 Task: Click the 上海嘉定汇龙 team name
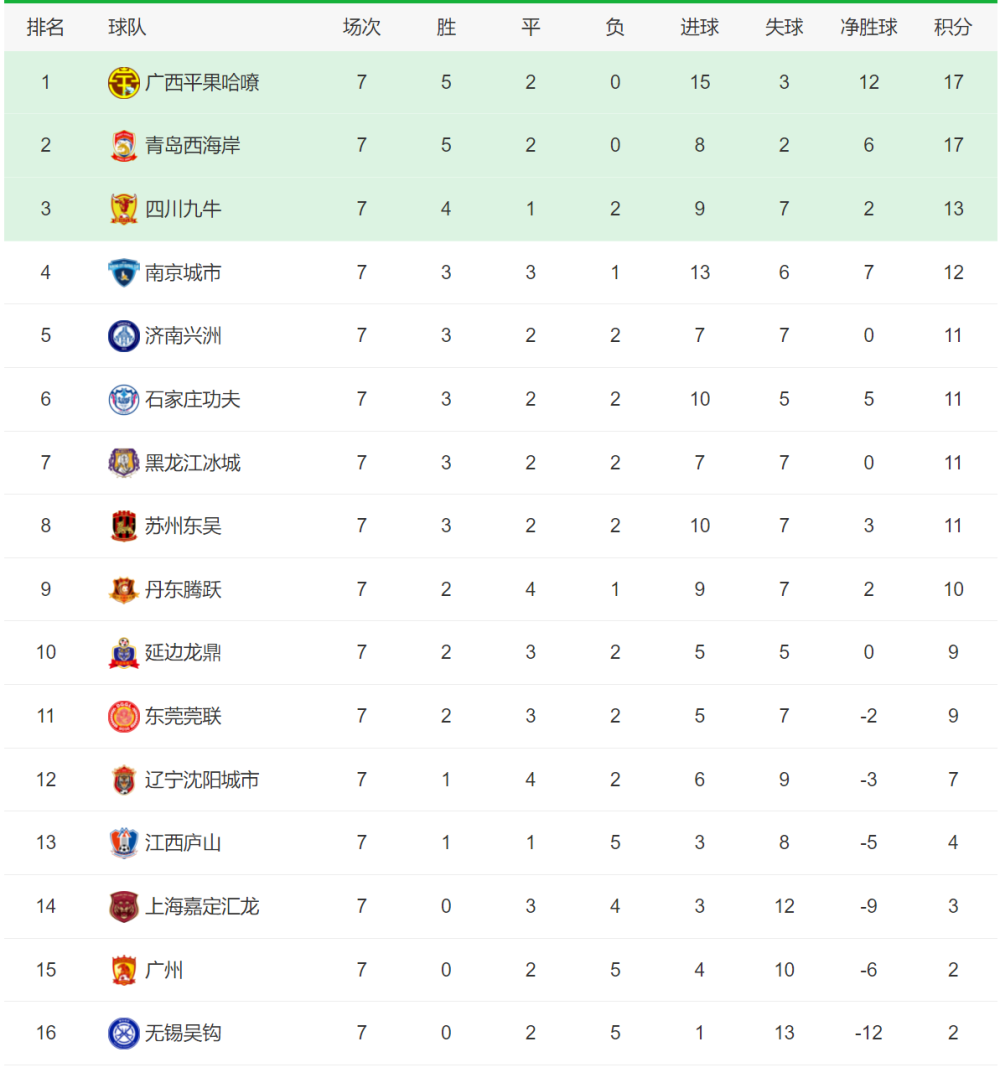click(x=202, y=906)
